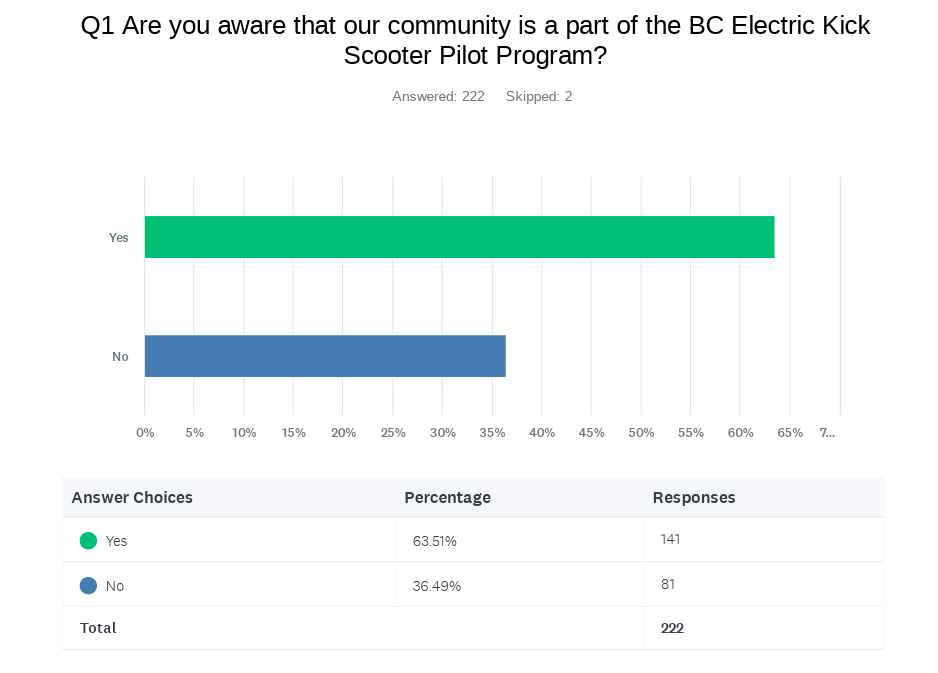The height and width of the screenshot is (673, 938).
Task: Click the Total row label
Action: coord(98,628)
